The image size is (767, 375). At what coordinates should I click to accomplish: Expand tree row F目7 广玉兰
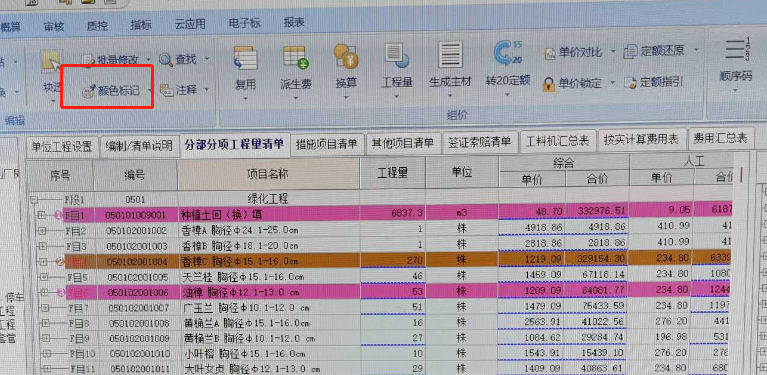point(46,308)
